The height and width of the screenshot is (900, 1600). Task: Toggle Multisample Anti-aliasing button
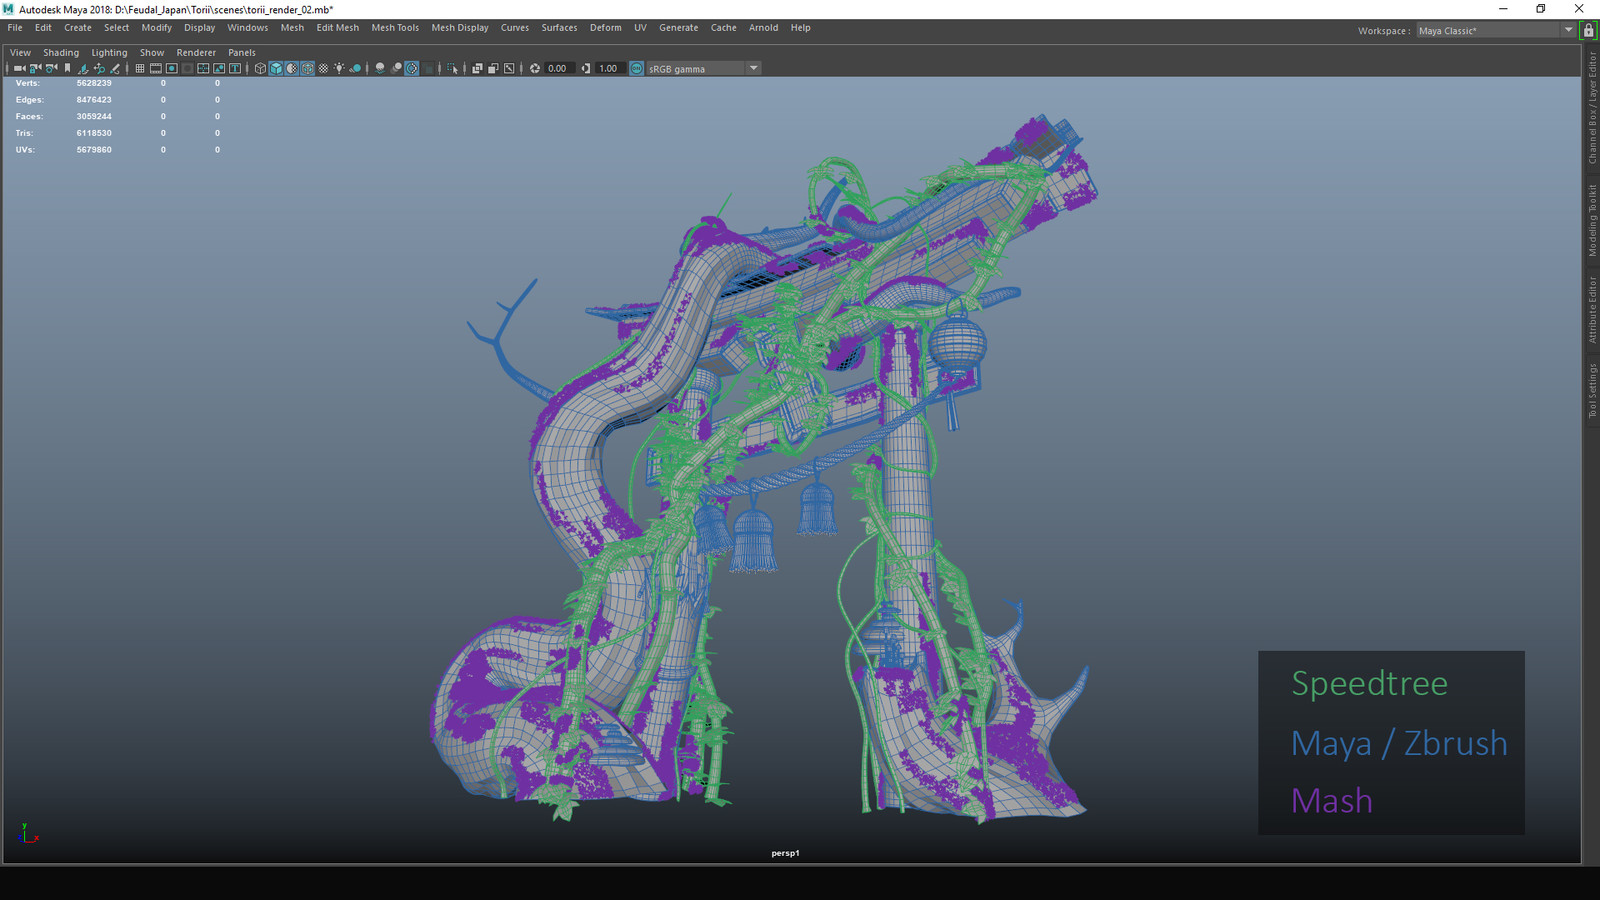click(412, 68)
